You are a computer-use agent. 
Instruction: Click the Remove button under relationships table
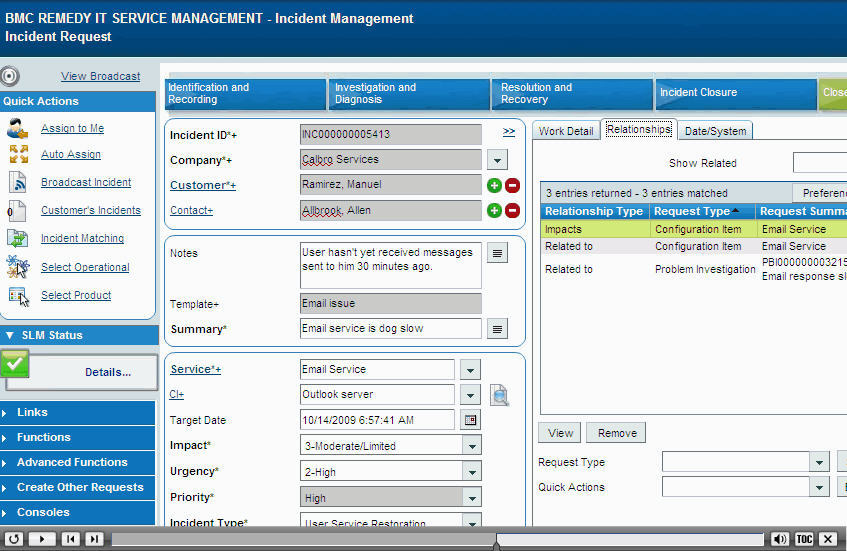click(616, 433)
